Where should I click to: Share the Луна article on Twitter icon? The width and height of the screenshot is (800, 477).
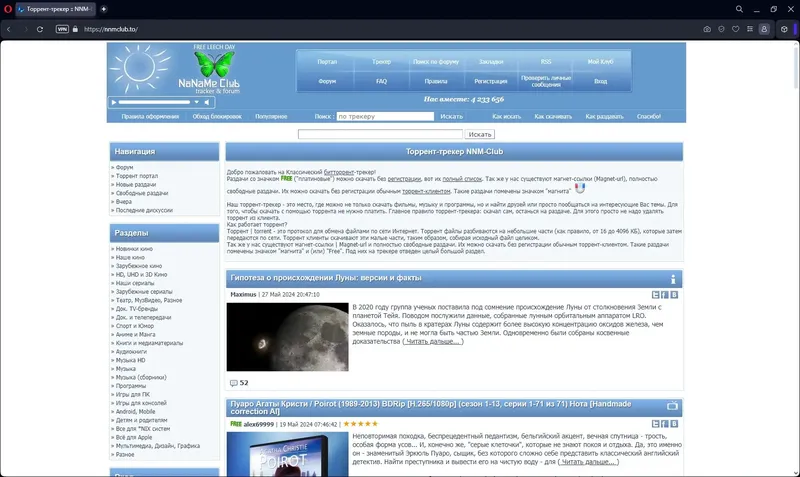coord(656,295)
